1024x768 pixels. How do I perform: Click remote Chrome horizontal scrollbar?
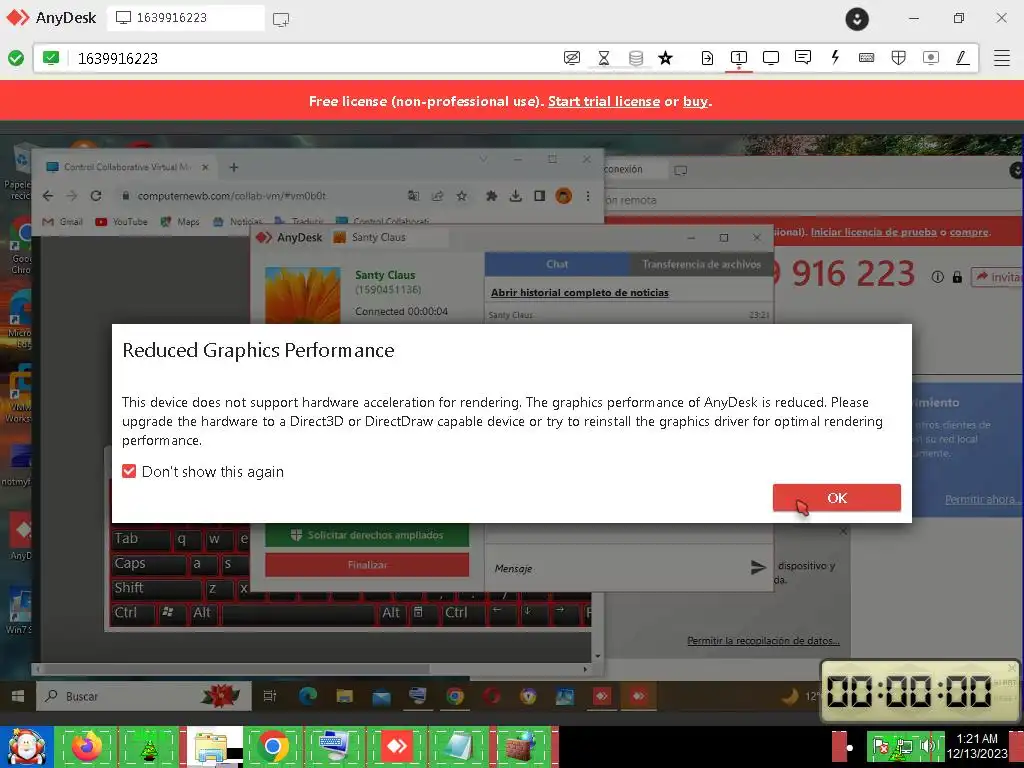tap(234, 669)
